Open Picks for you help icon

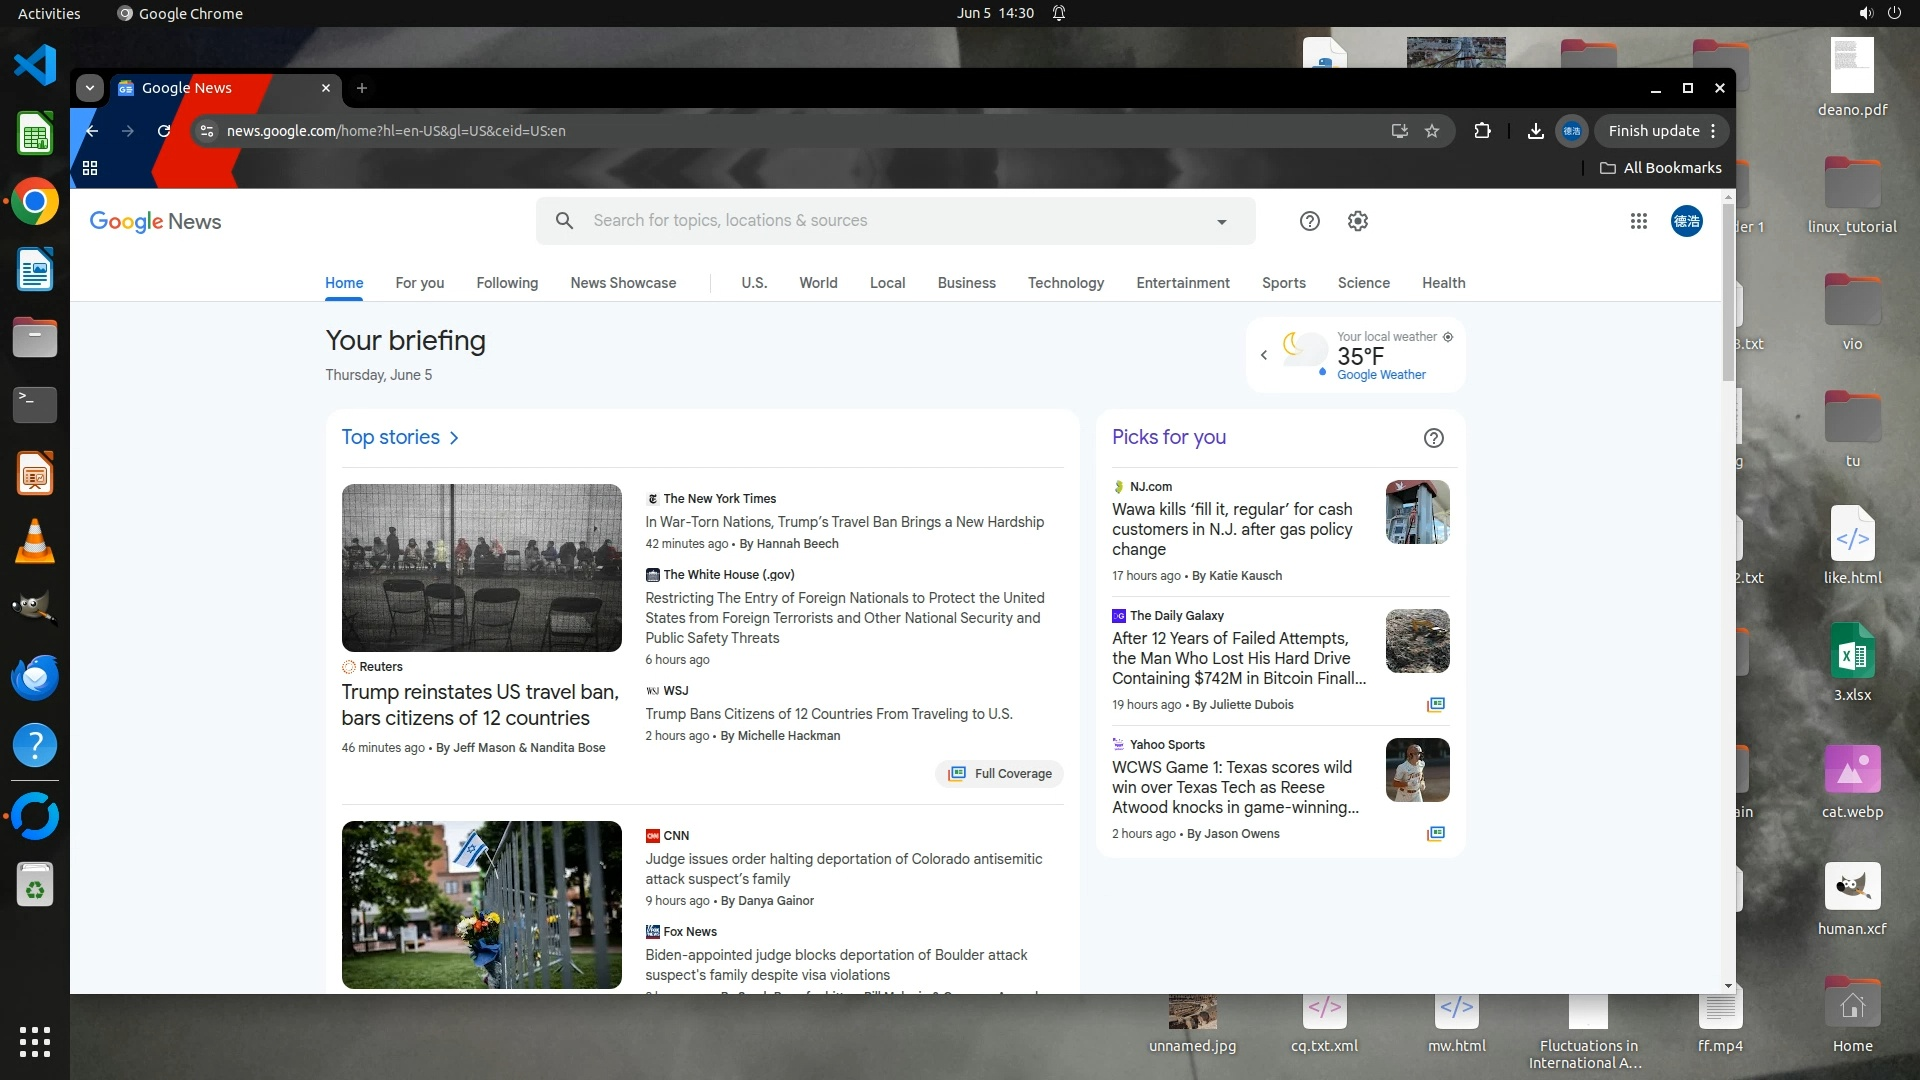pyautogui.click(x=1433, y=438)
